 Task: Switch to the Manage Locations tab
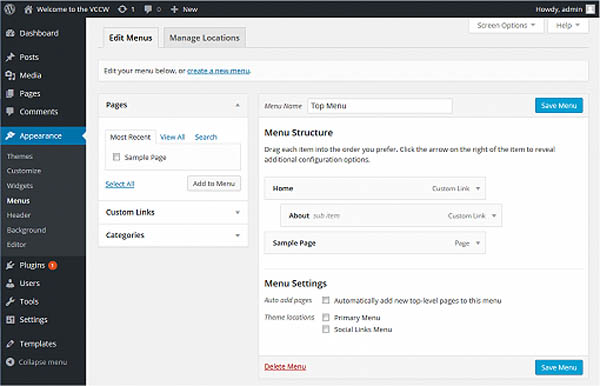204,37
